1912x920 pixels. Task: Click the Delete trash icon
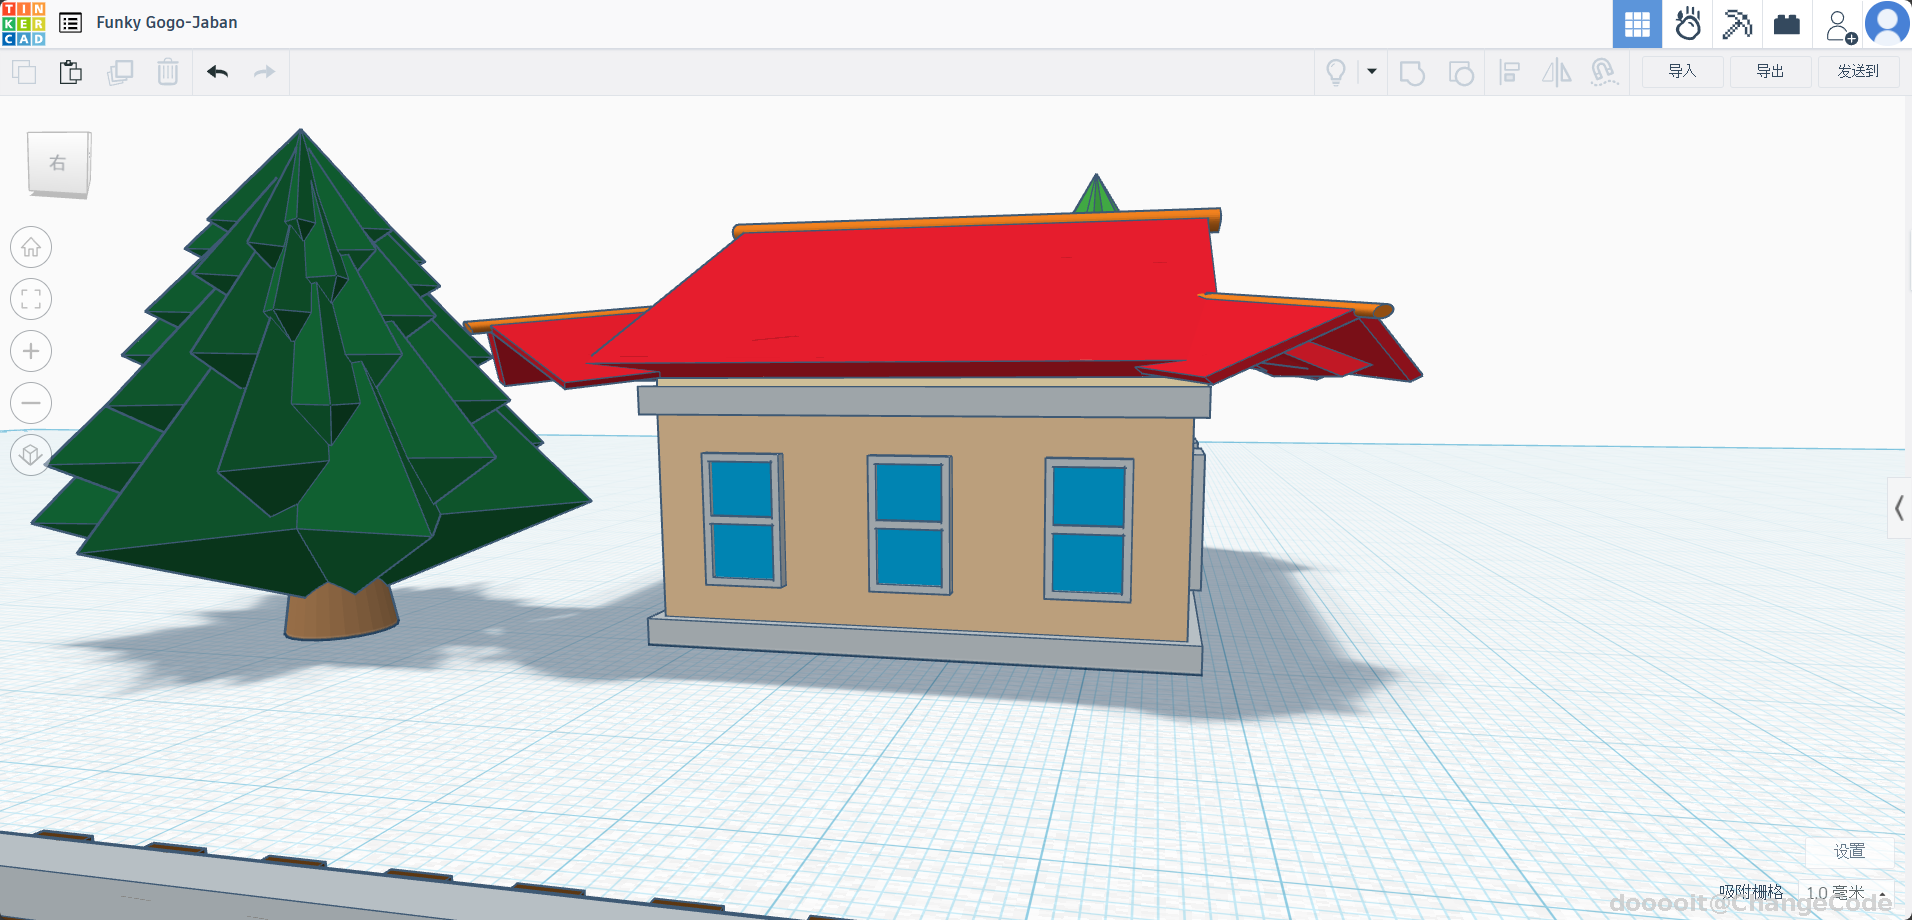[168, 72]
